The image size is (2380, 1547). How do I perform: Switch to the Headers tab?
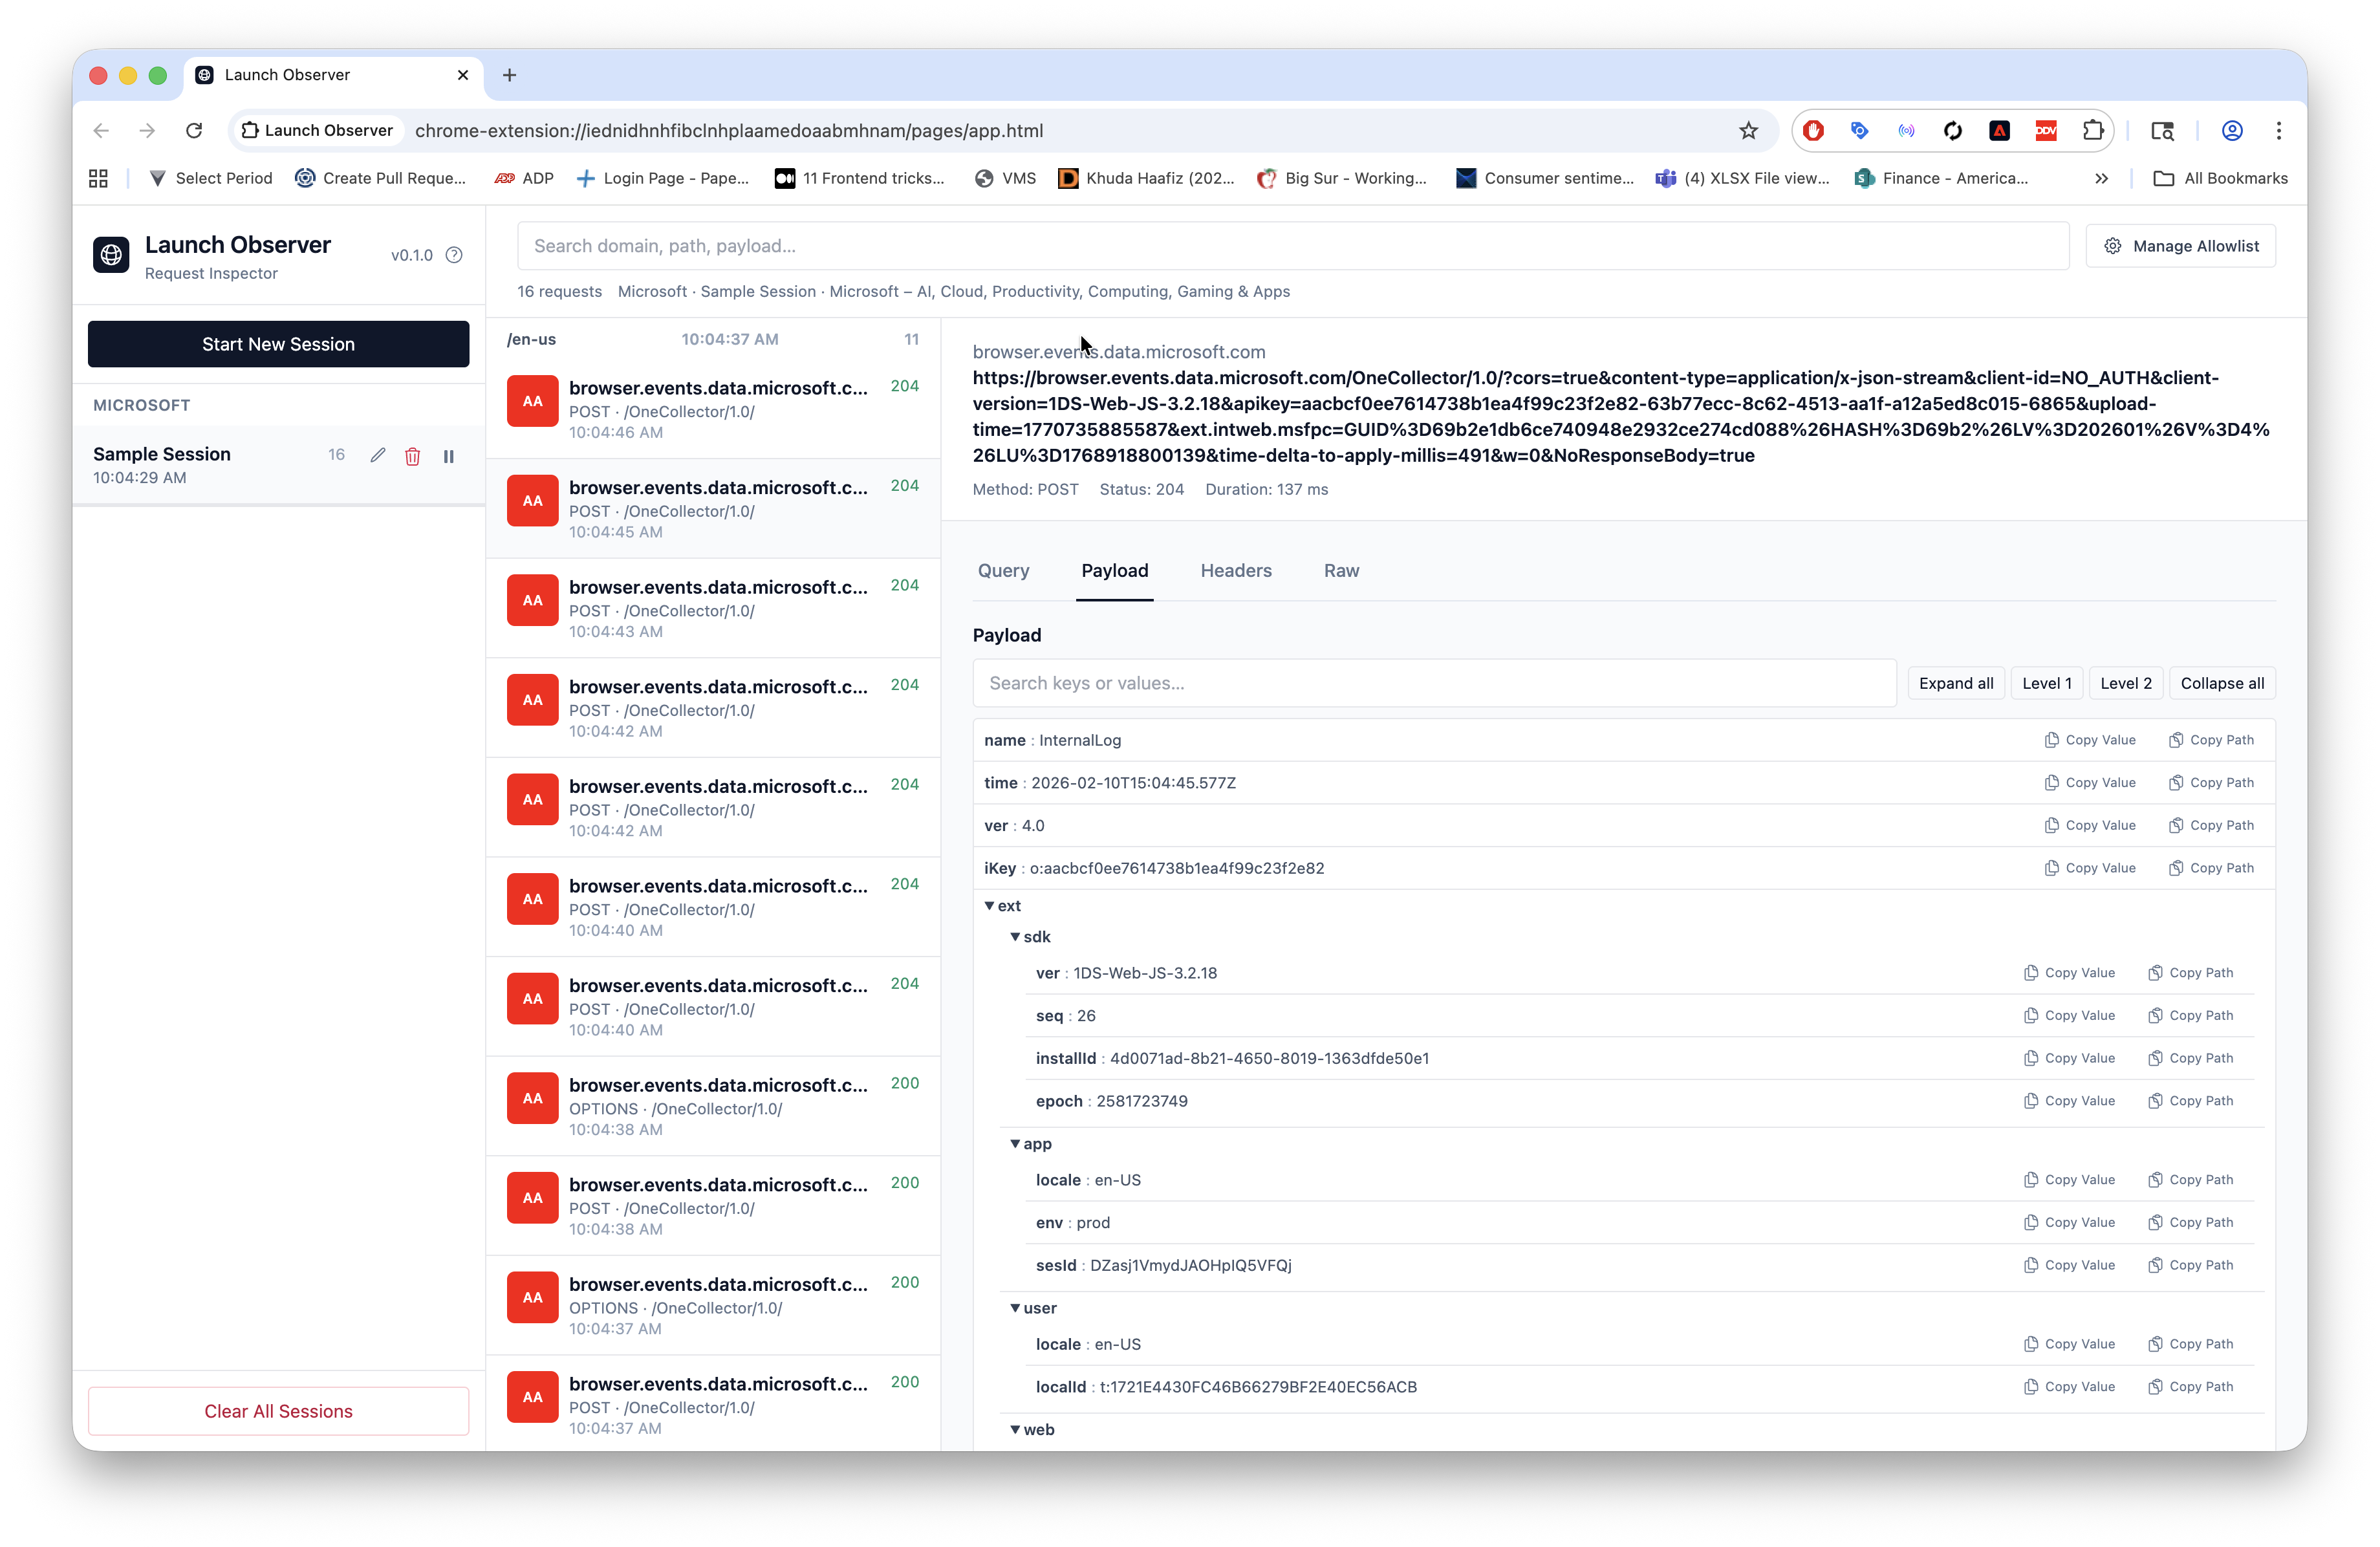click(x=1236, y=571)
